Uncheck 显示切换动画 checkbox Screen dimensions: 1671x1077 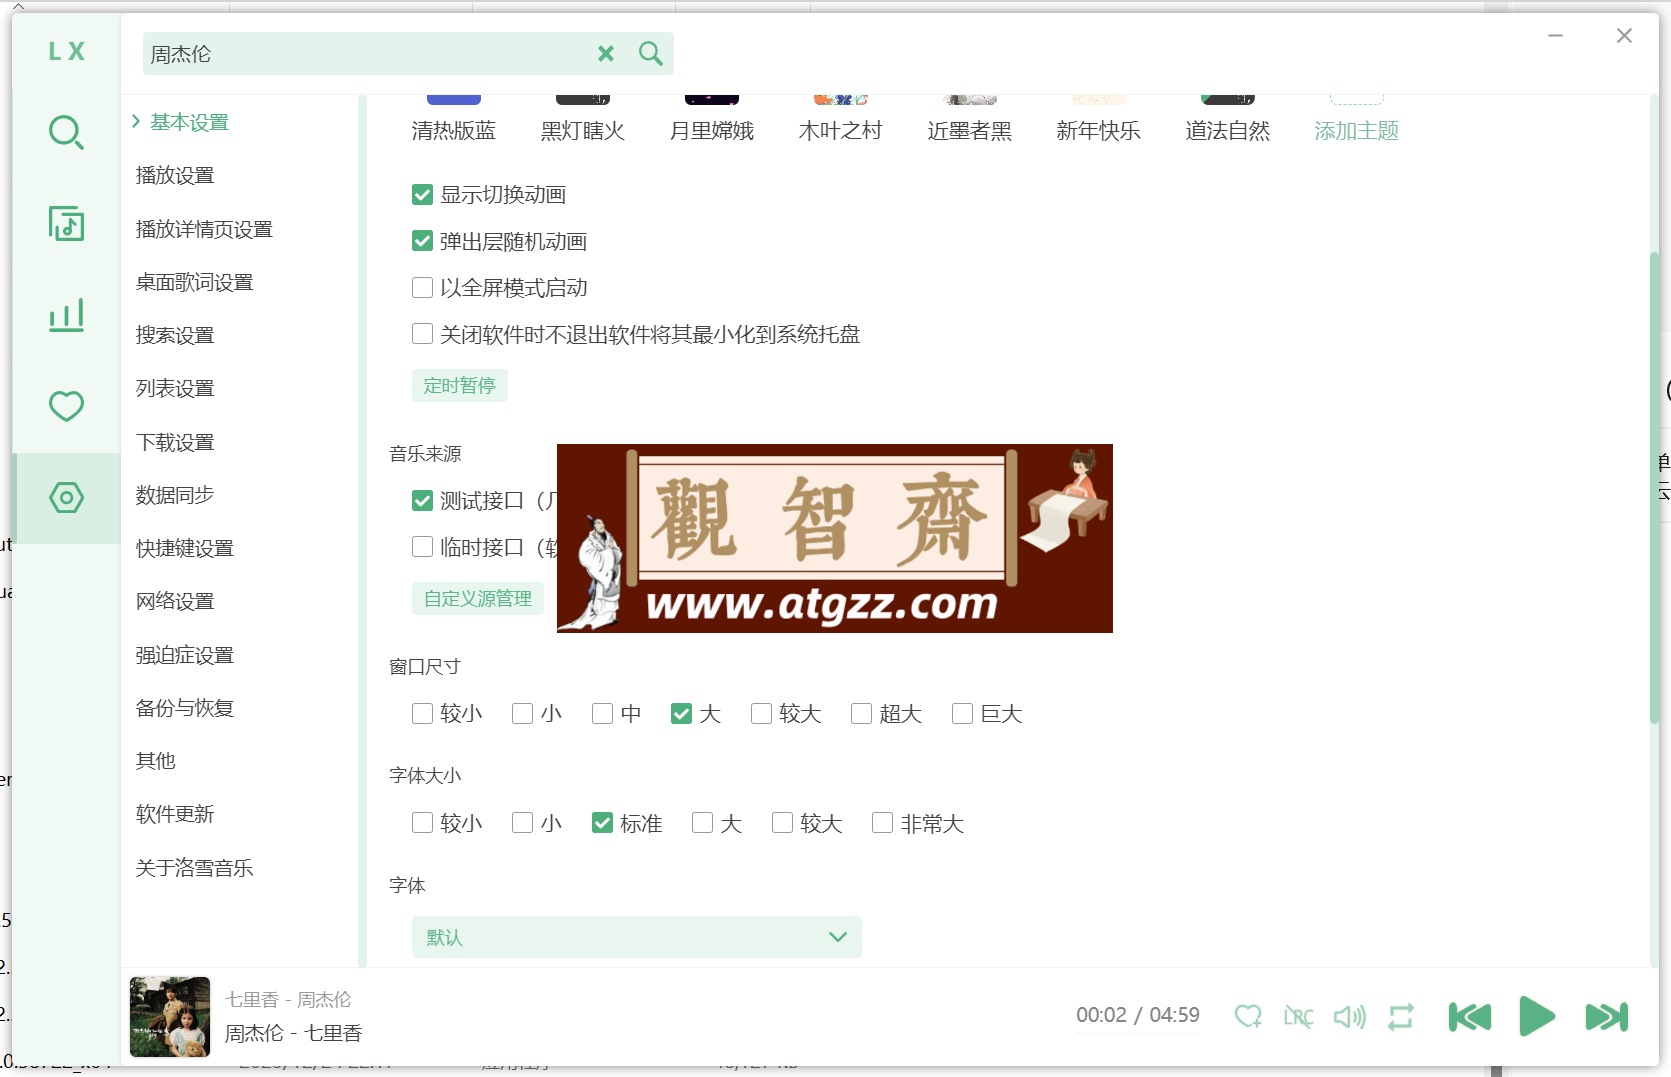point(422,195)
